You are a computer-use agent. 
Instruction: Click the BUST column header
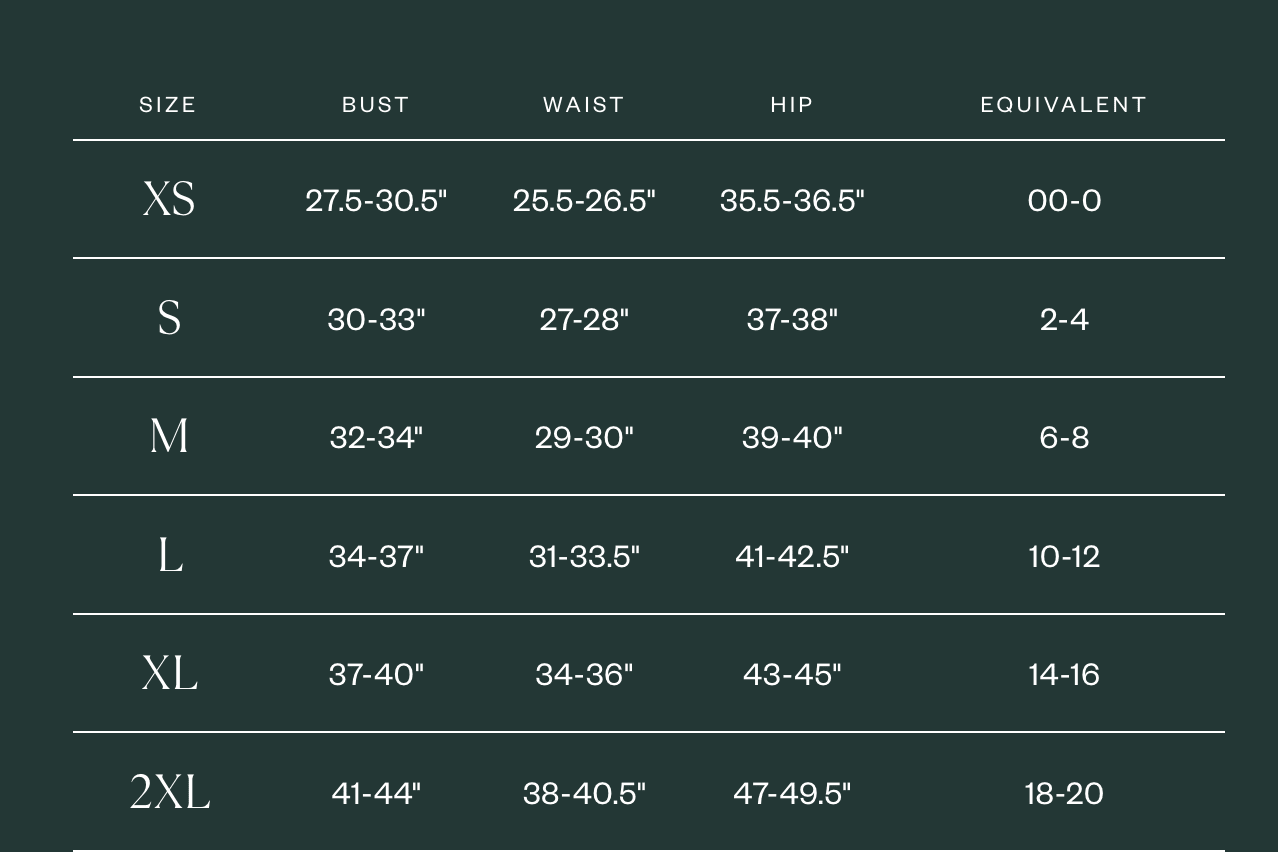(x=376, y=105)
